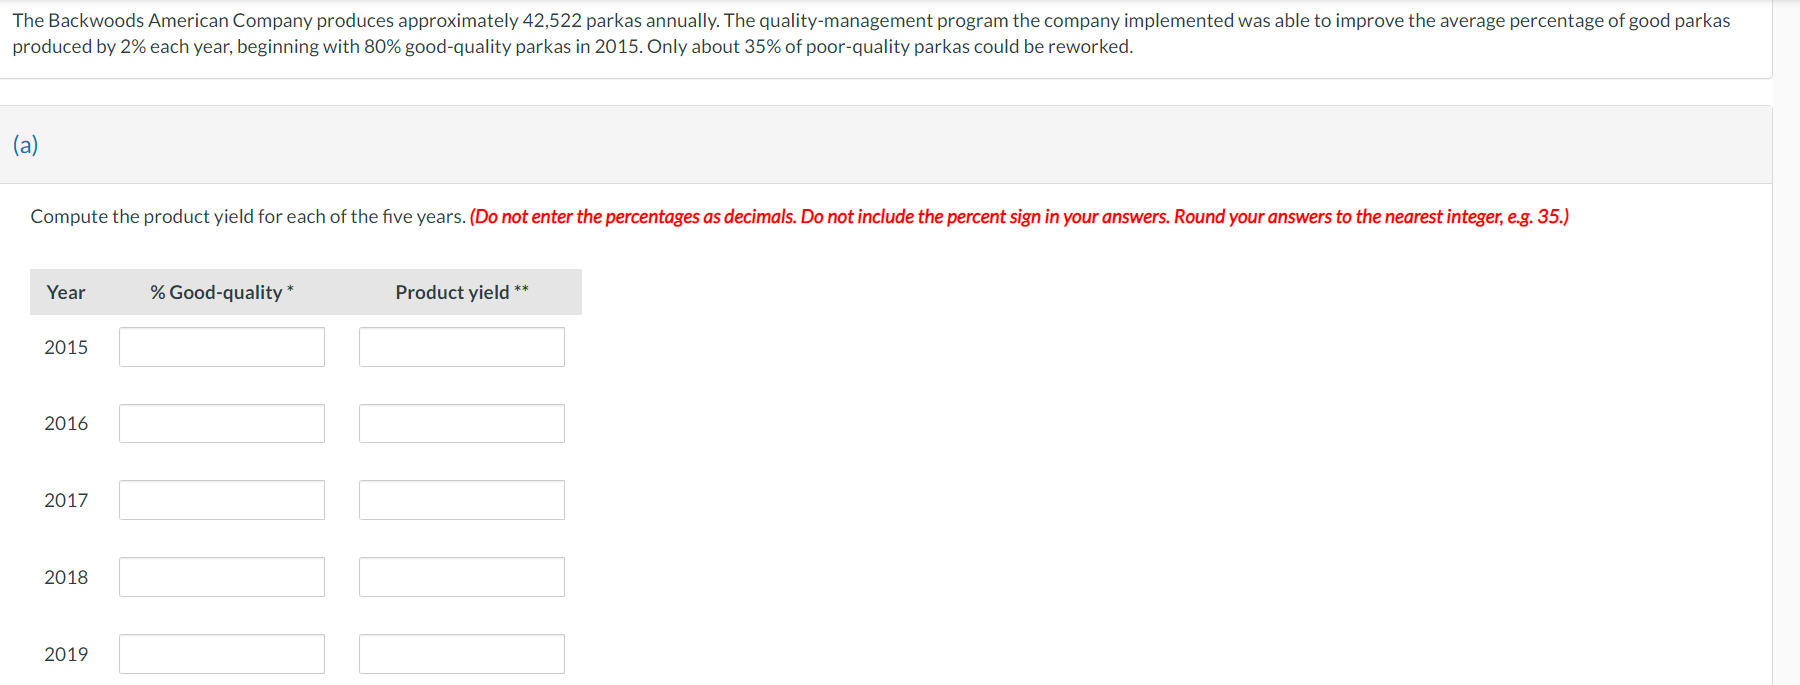Focus the 2017 Product yield field
Screen dimensions: 1800x685
click(x=462, y=500)
